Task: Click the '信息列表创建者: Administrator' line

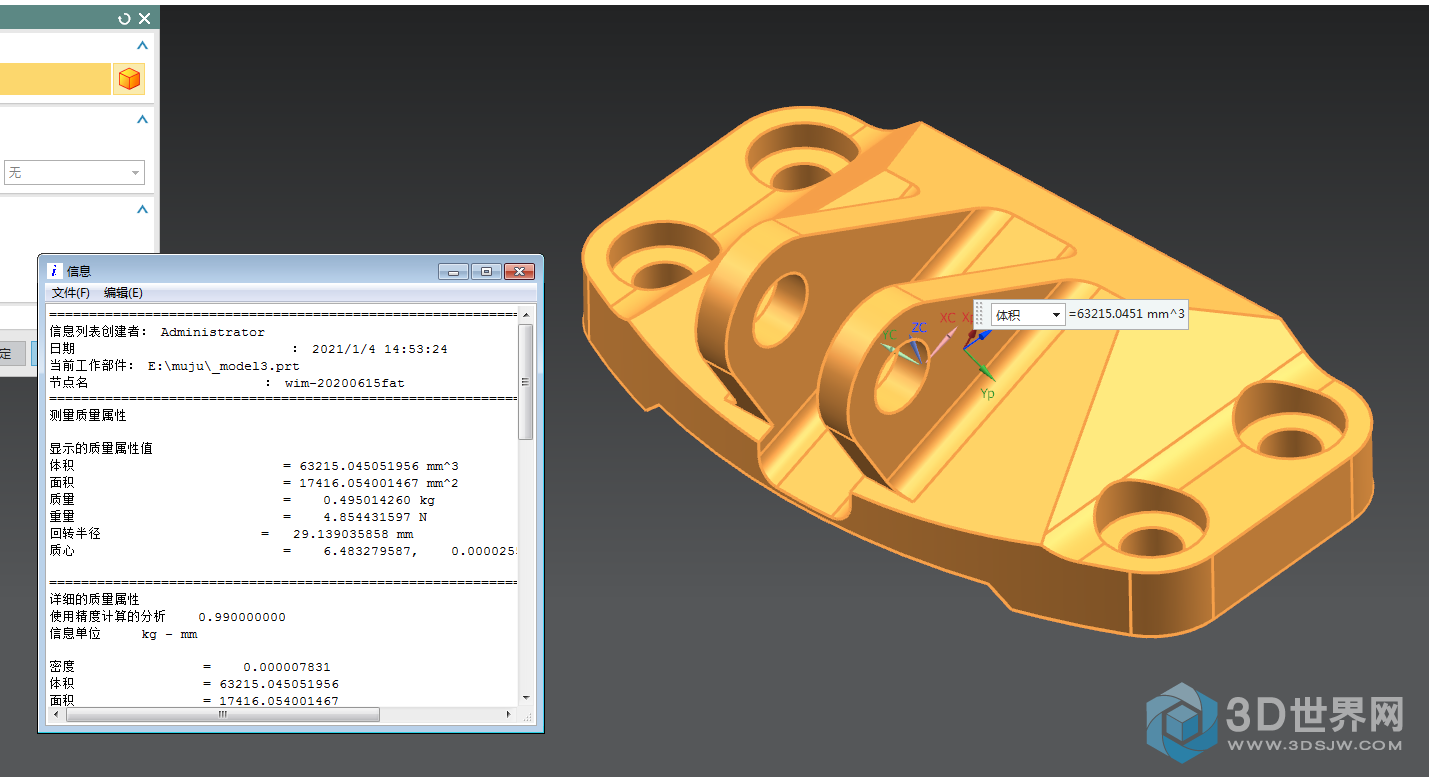Action: tap(157, 332)
